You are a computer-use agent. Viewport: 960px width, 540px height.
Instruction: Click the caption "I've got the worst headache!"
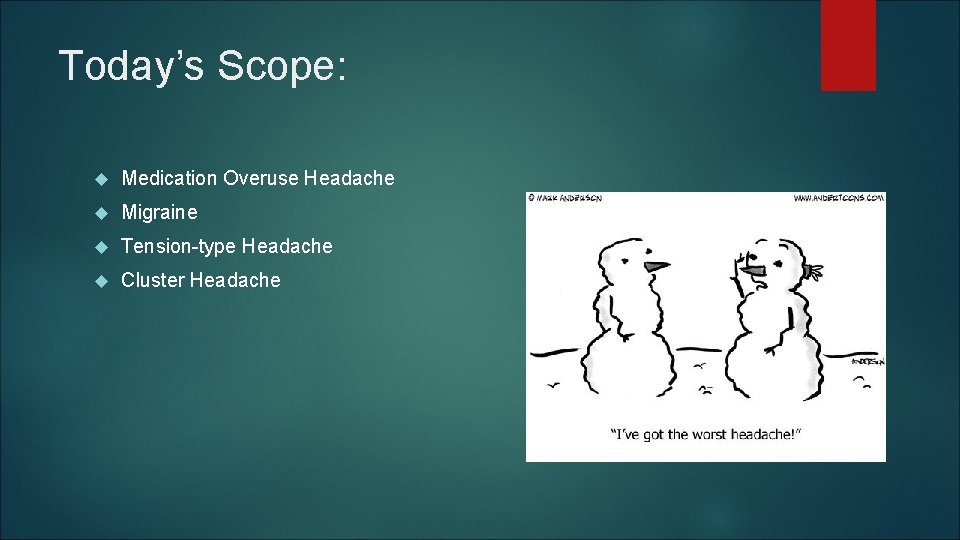tap(706, 435)
